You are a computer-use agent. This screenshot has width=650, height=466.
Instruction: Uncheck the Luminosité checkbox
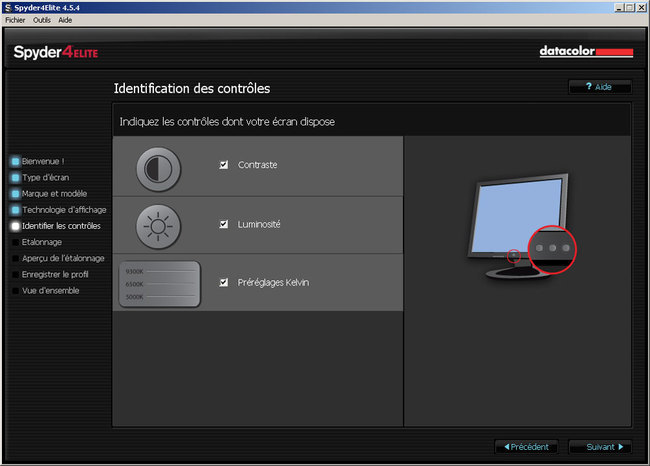223,224
